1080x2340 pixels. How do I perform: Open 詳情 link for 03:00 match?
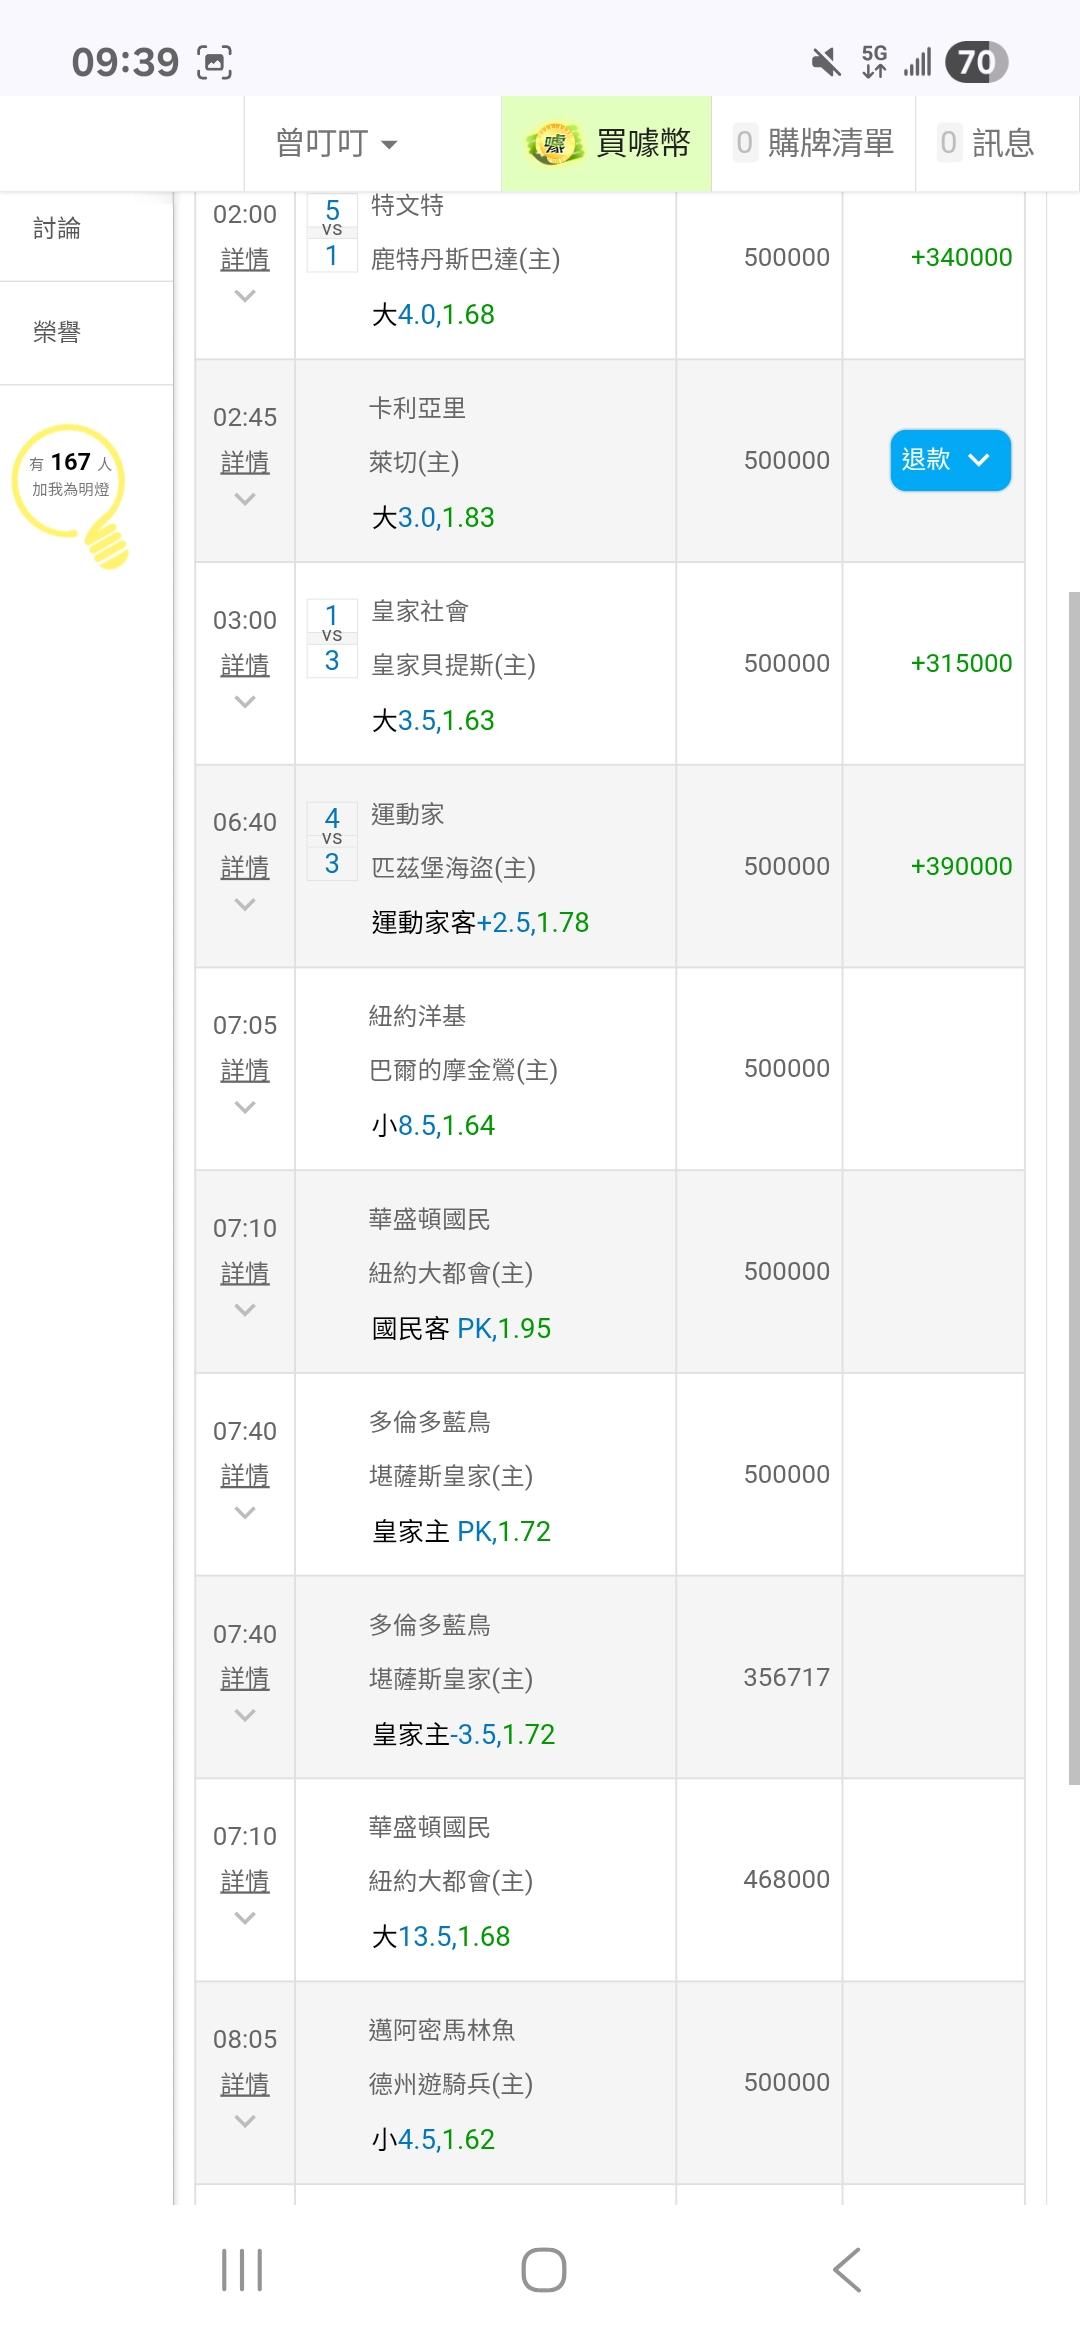[x=245, y=665]
